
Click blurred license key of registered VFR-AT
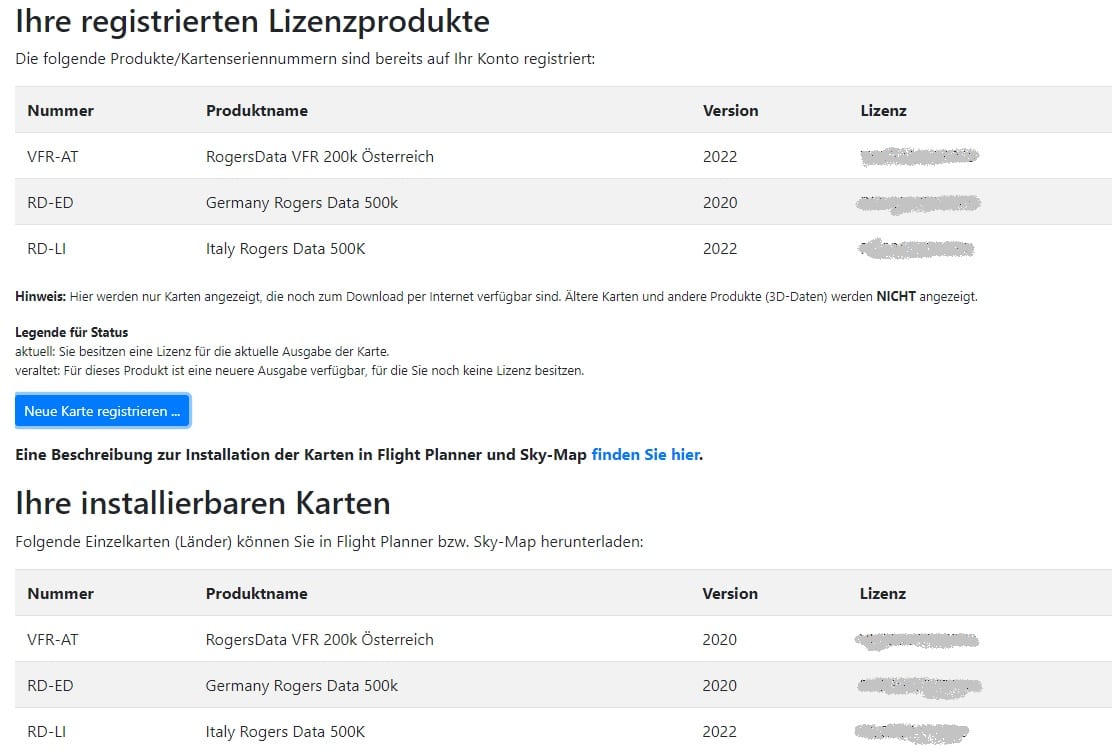(919, 156)
